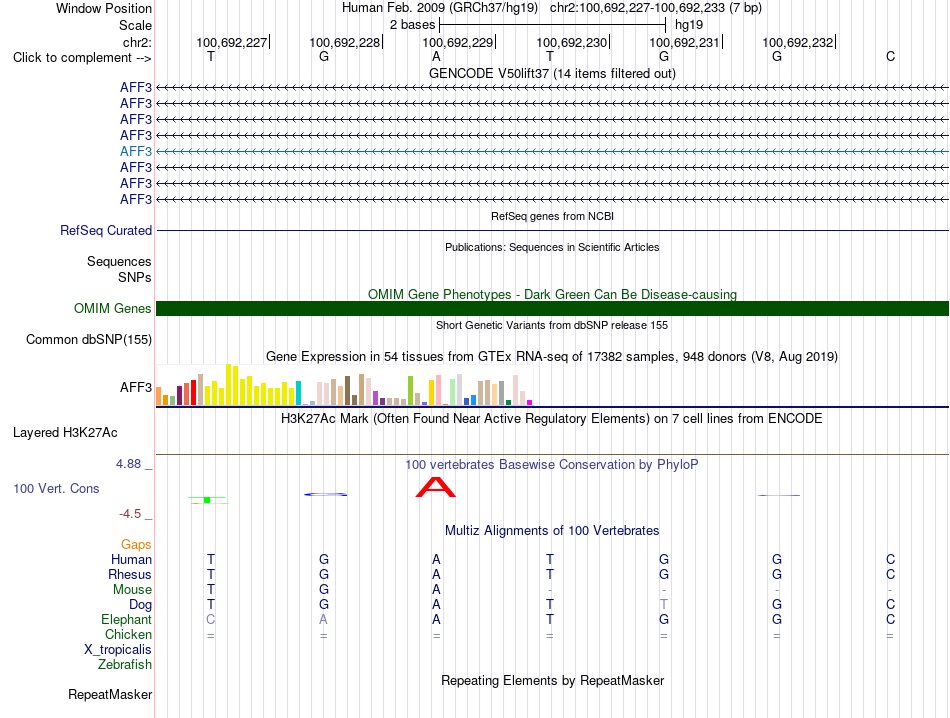The height and width of the screenshot is (718, 950).
Task: Open the dark green OMIM Genes bar
Action: pos(552,308)
